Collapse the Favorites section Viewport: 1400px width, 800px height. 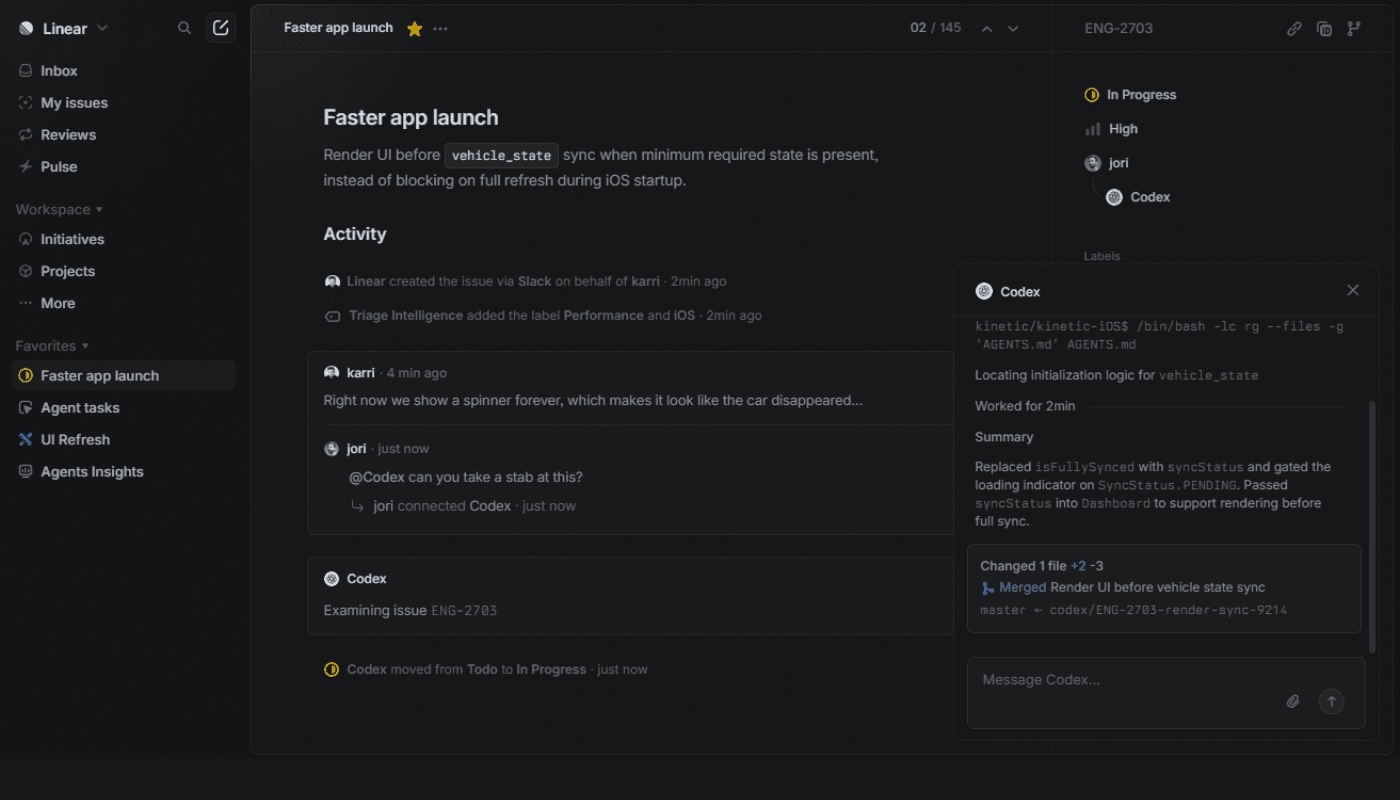click(52, 346)
